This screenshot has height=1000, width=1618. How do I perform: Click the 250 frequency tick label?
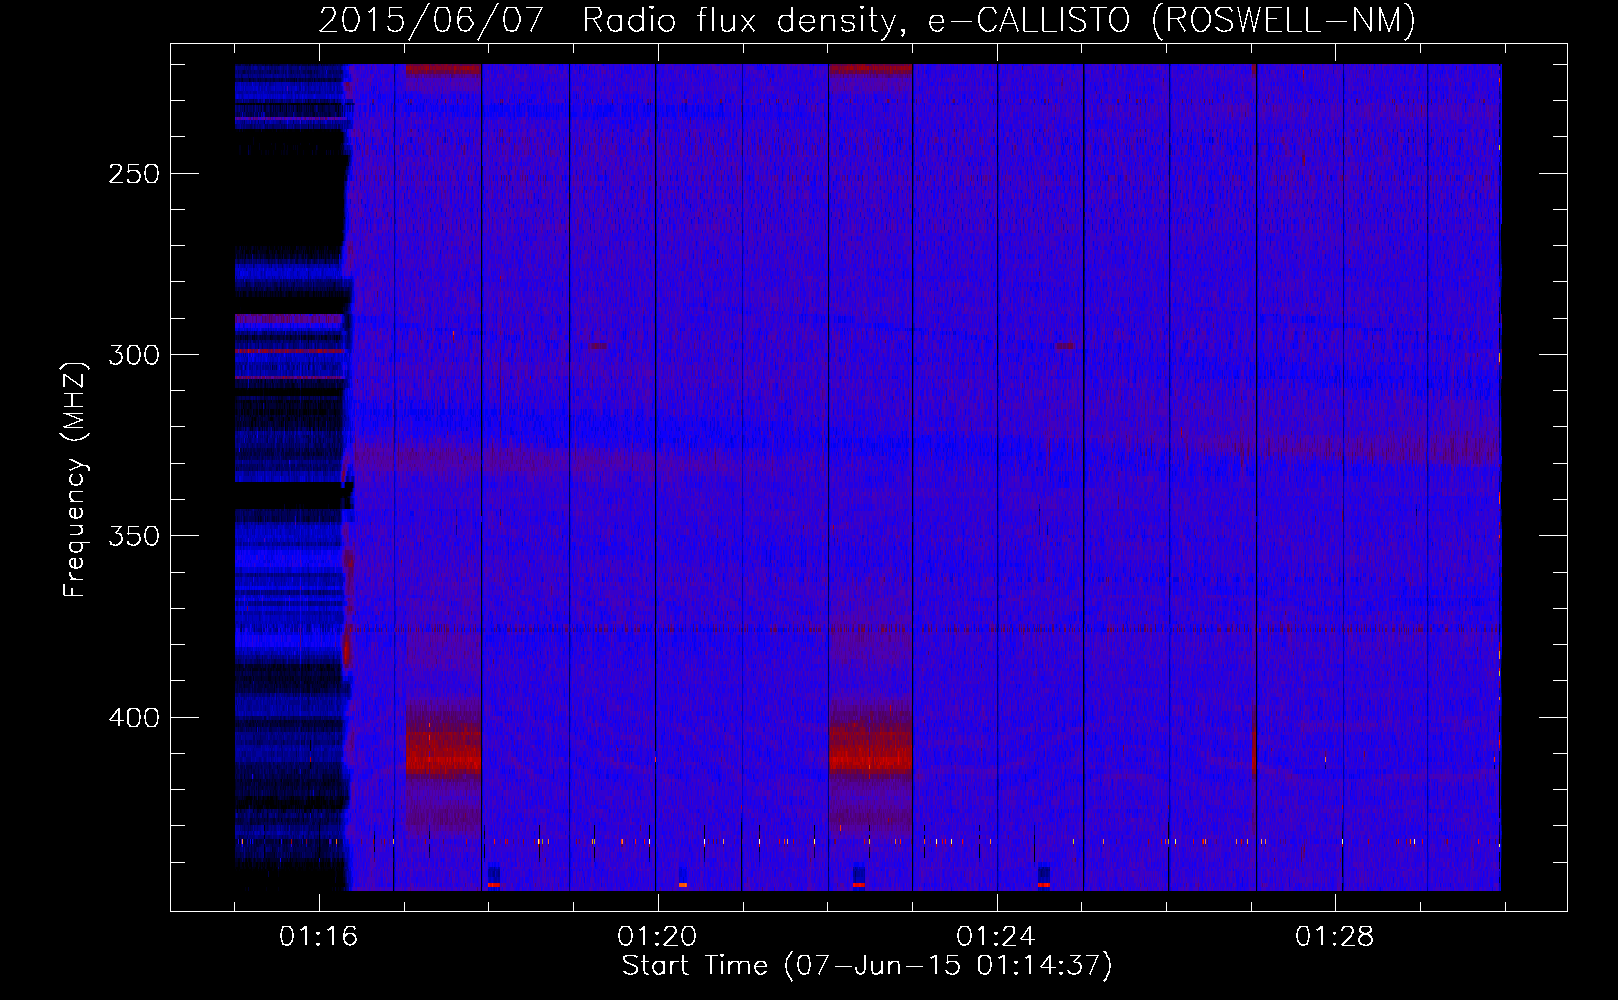134,174
